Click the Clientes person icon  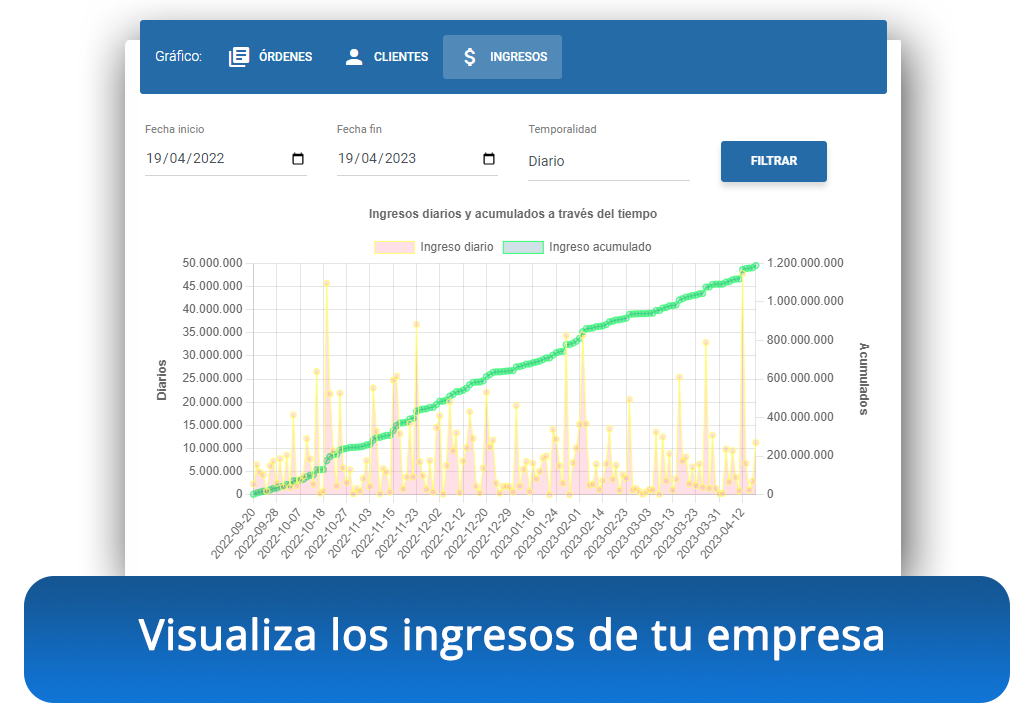point(354,57)
